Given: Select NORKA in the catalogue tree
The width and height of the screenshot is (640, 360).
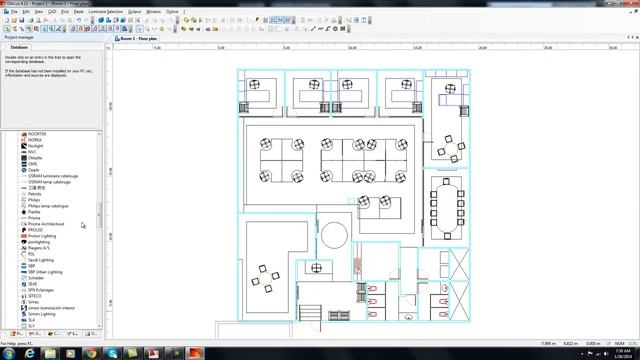Looking at the screenshot, I should [x=35, y=140].
